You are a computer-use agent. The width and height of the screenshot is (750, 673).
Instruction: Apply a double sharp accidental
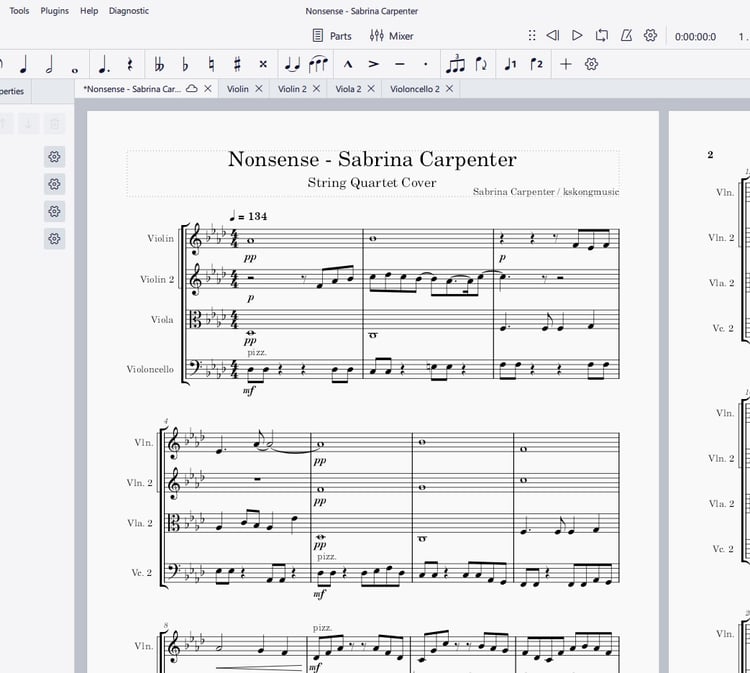[x=263, y=64]
